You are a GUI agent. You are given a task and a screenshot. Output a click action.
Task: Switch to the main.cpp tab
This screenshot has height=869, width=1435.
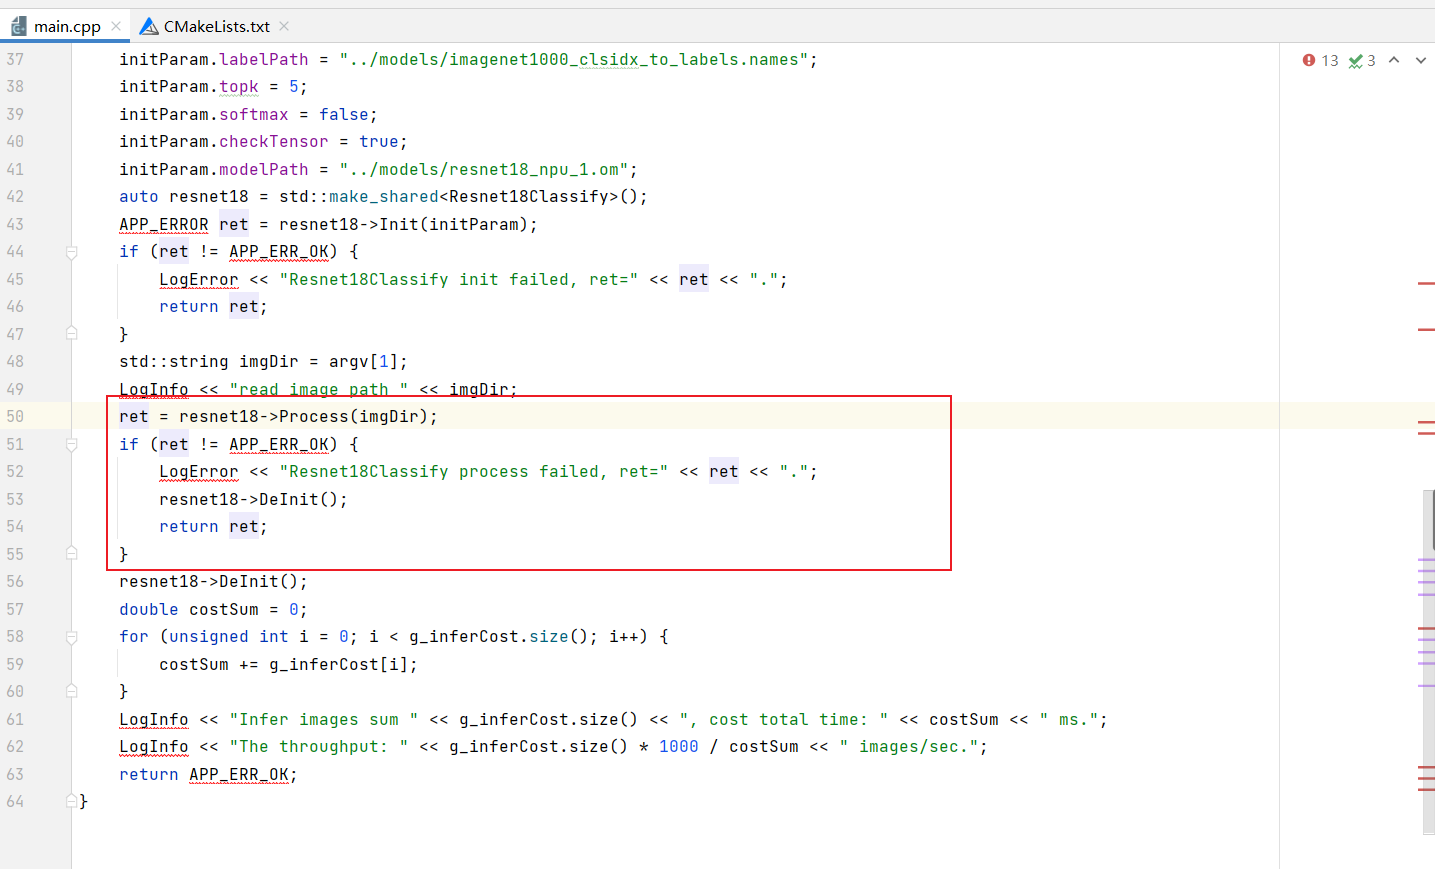[x=67, y=27]
